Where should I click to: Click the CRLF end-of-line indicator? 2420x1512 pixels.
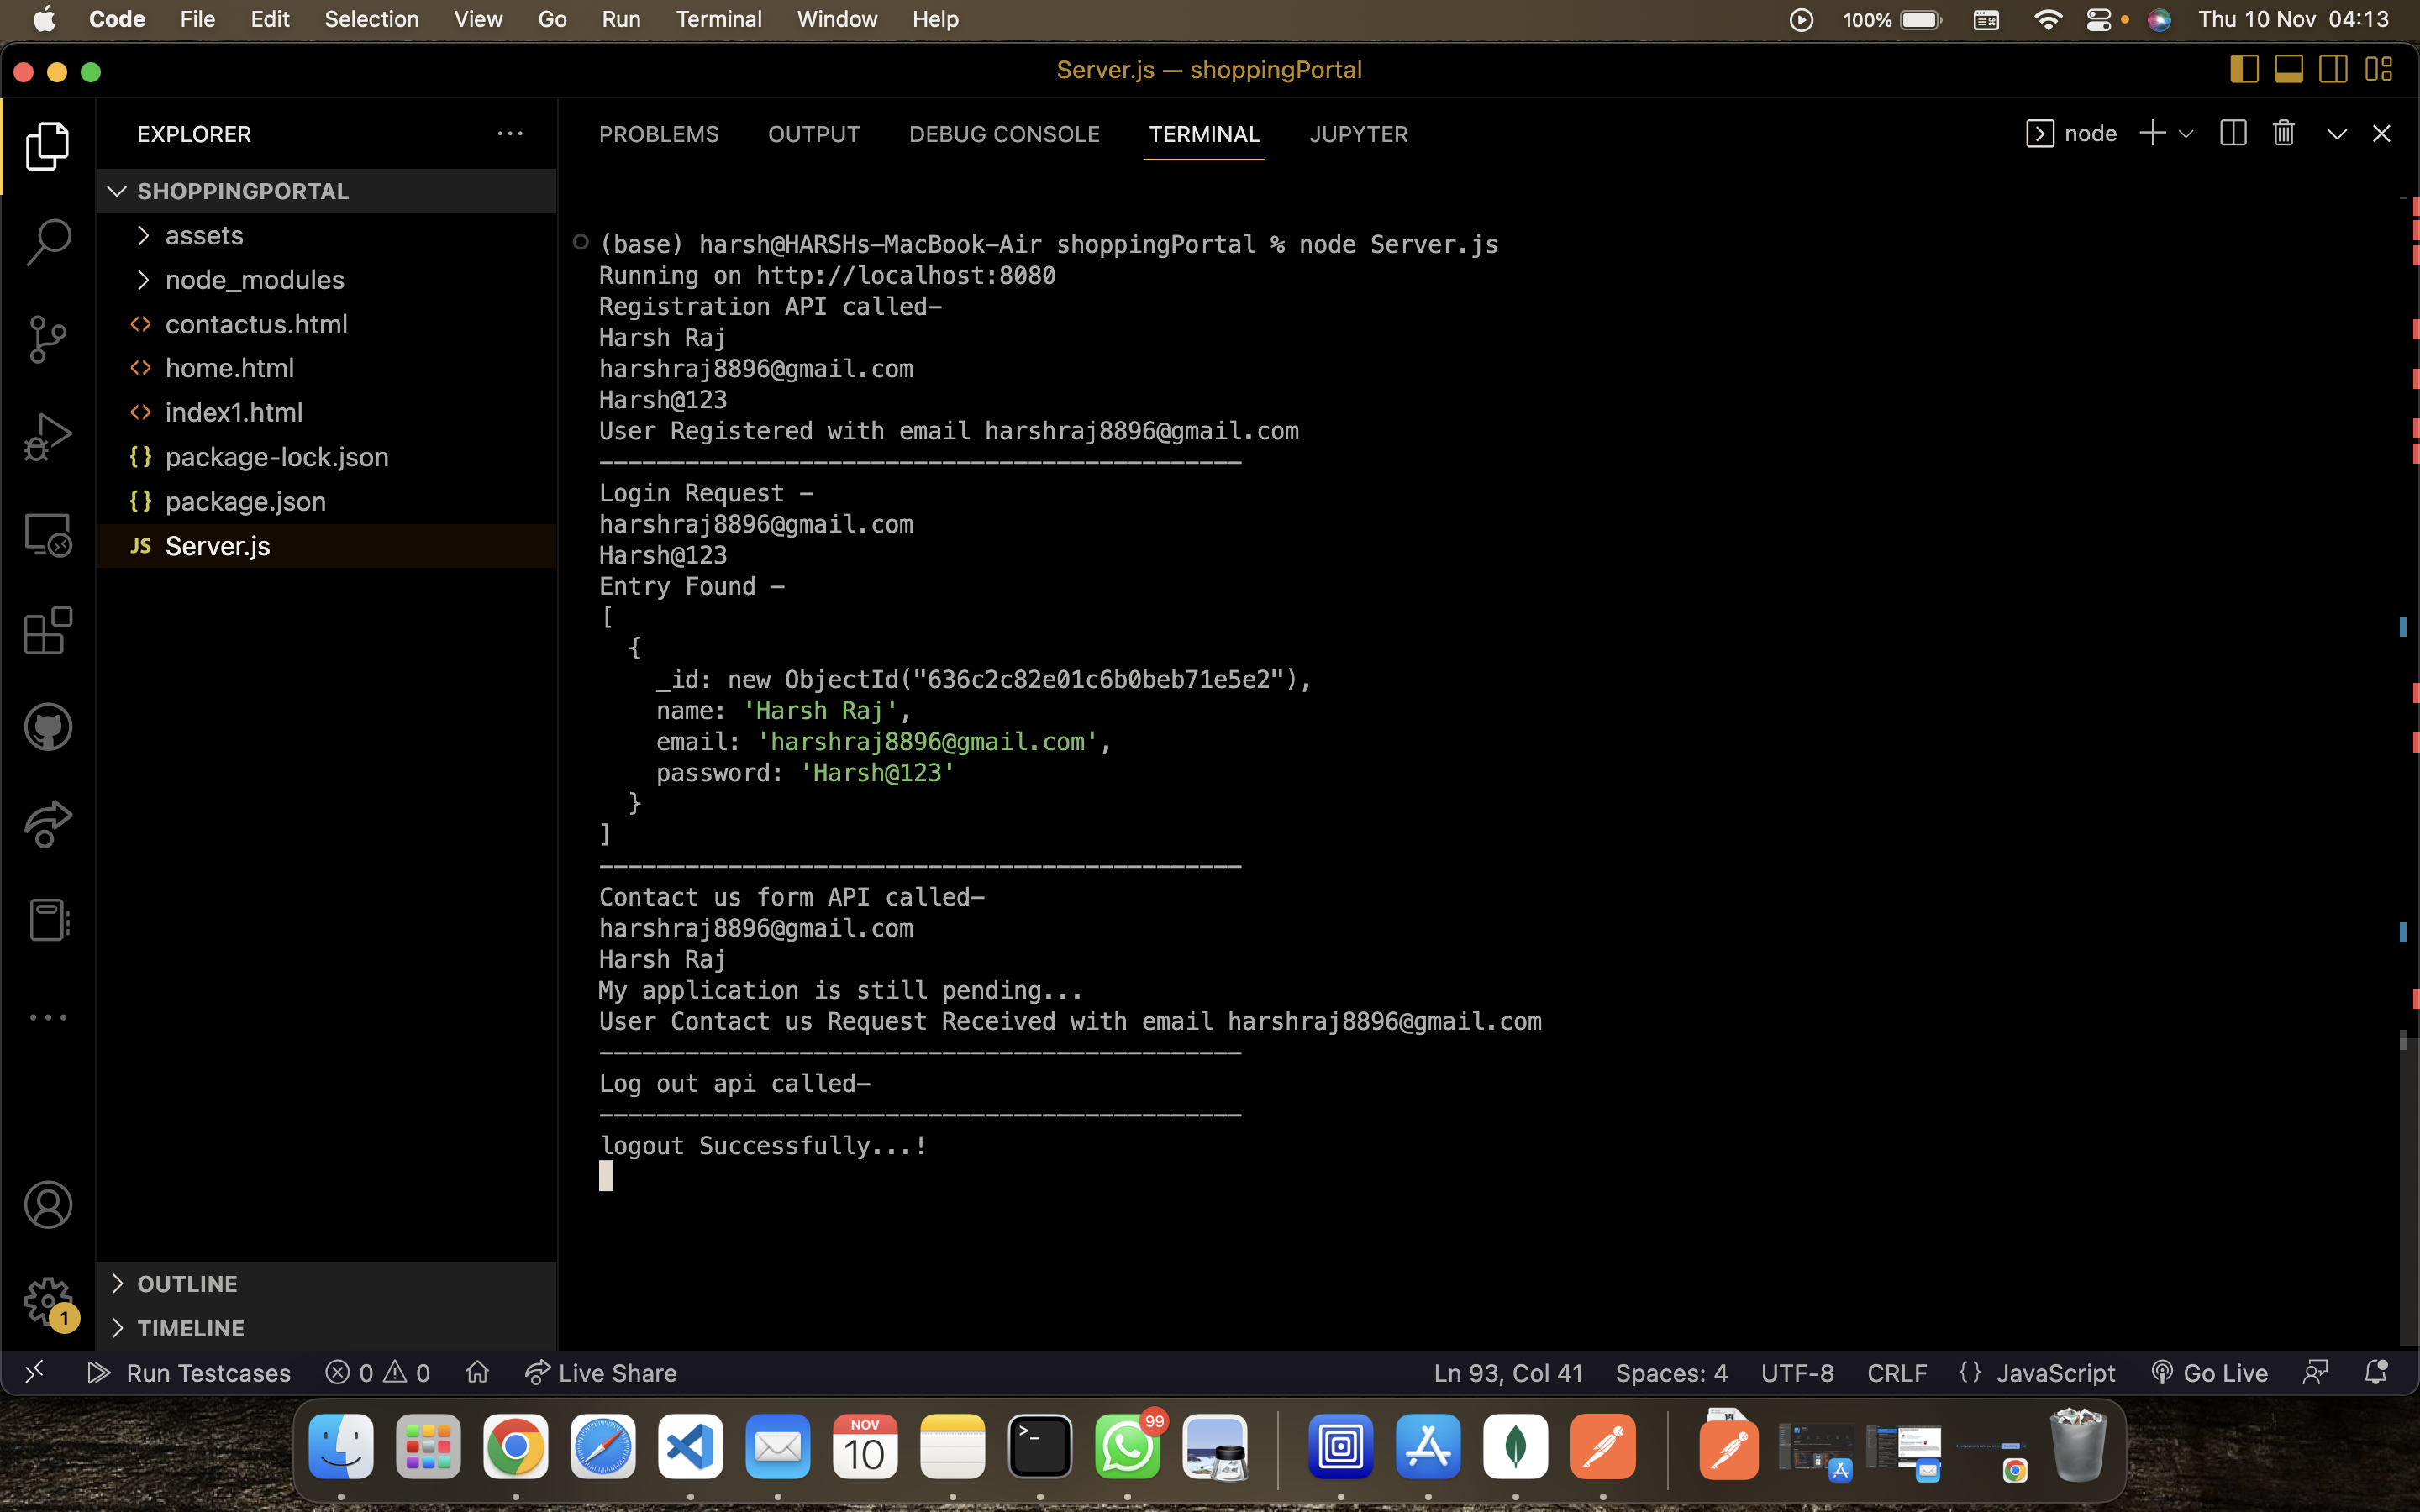[1897, 1372]
